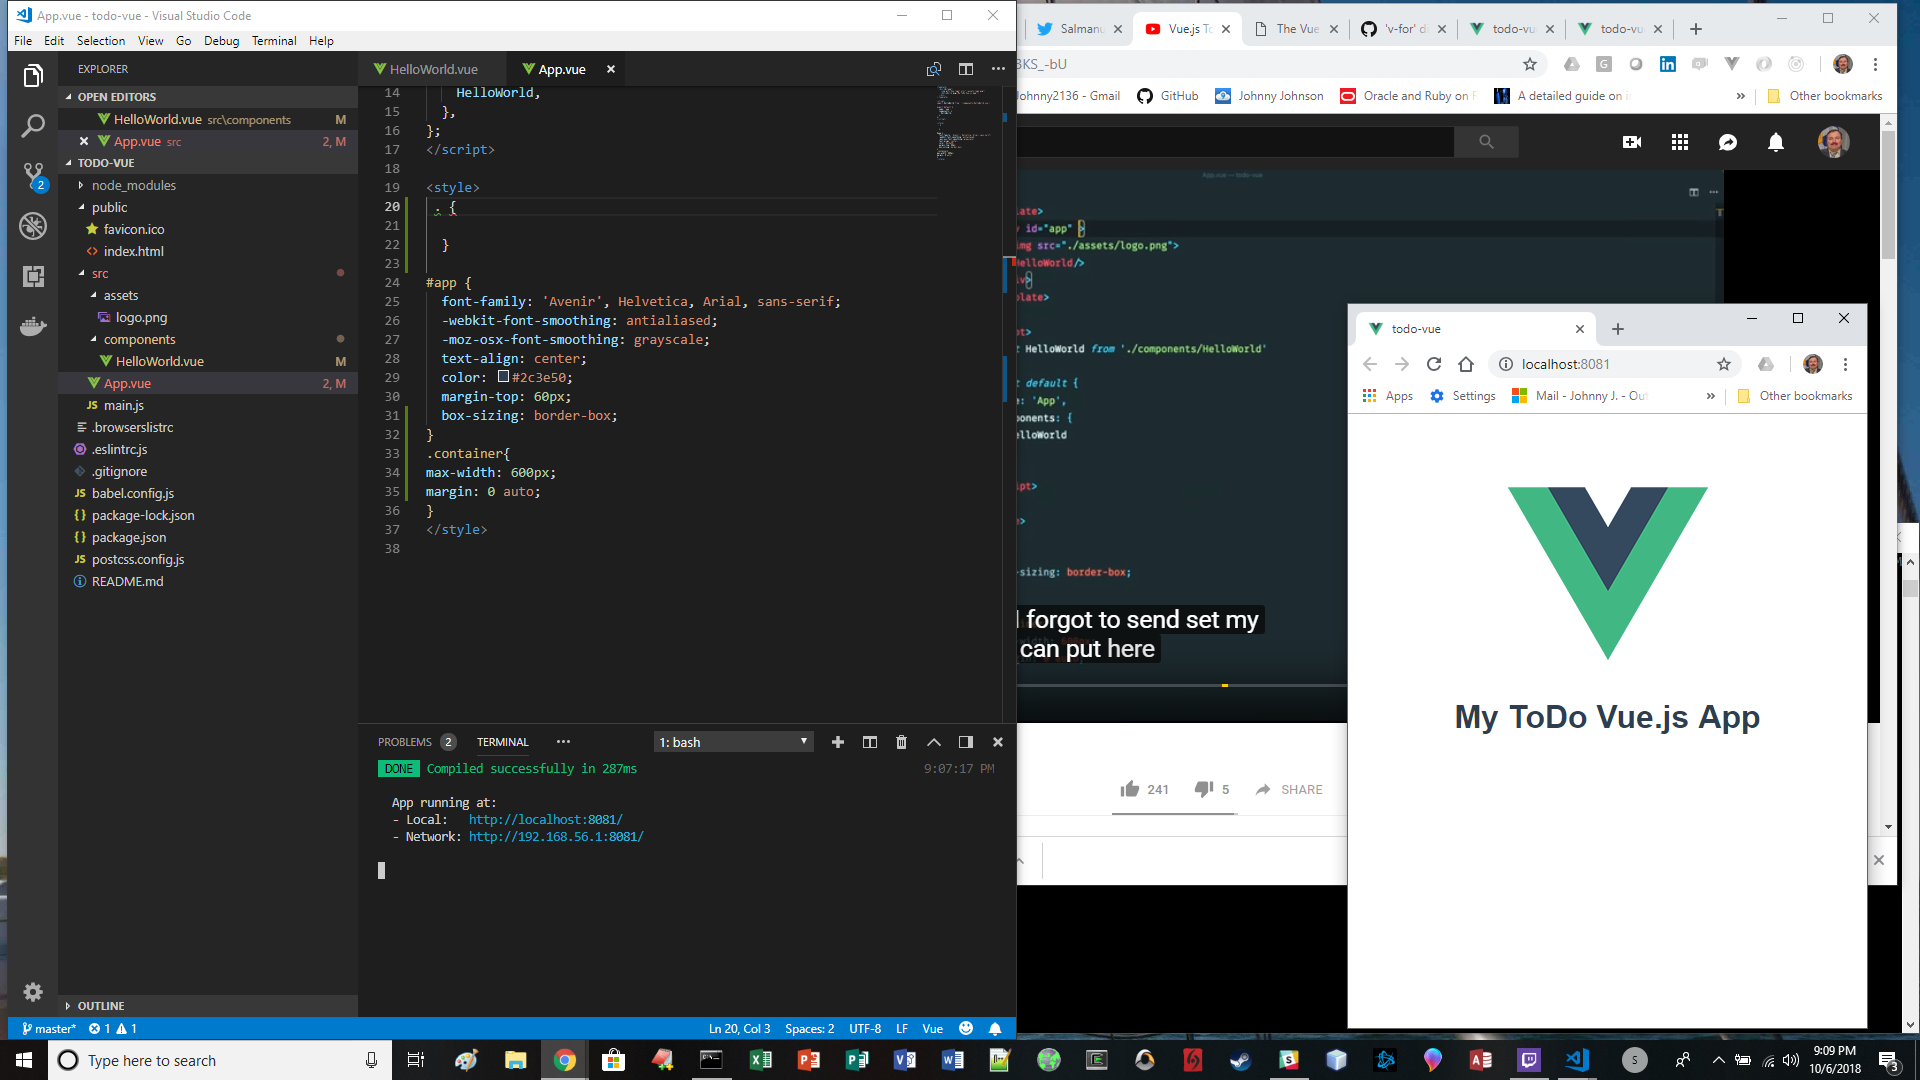The image size is (1920, 1080).
Task: Like the video with thumbs up
Action: pos(1130,789)
